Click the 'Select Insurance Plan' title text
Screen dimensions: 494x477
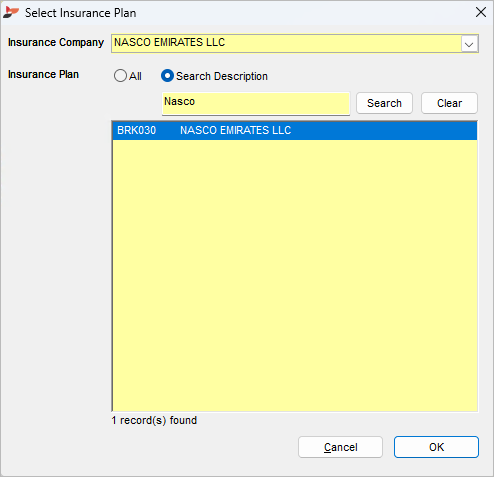[80, 13]
